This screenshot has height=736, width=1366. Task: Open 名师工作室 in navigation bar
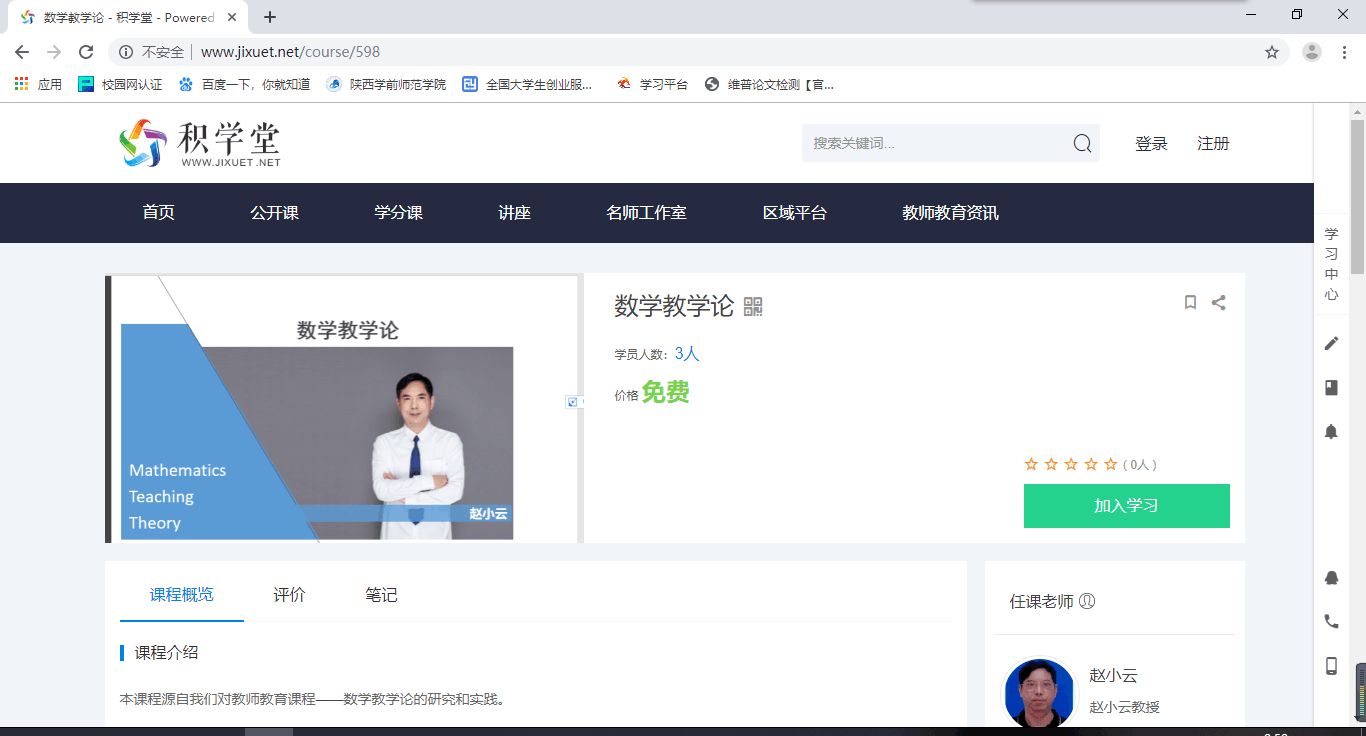[x=646, y=213]
